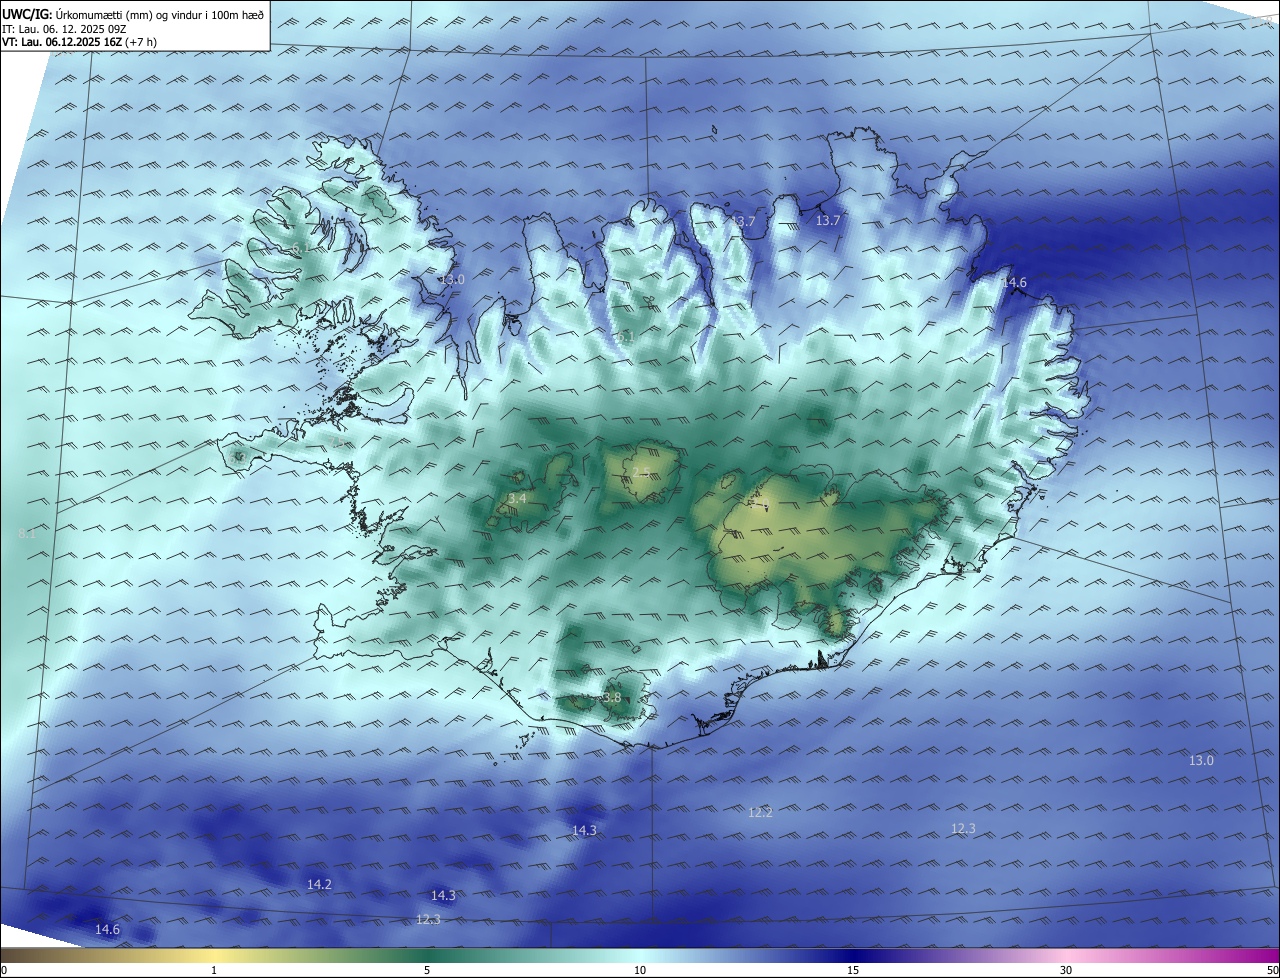Click the 3.4 value label on the map
1280x978 pixels.
tap(517, 498)
